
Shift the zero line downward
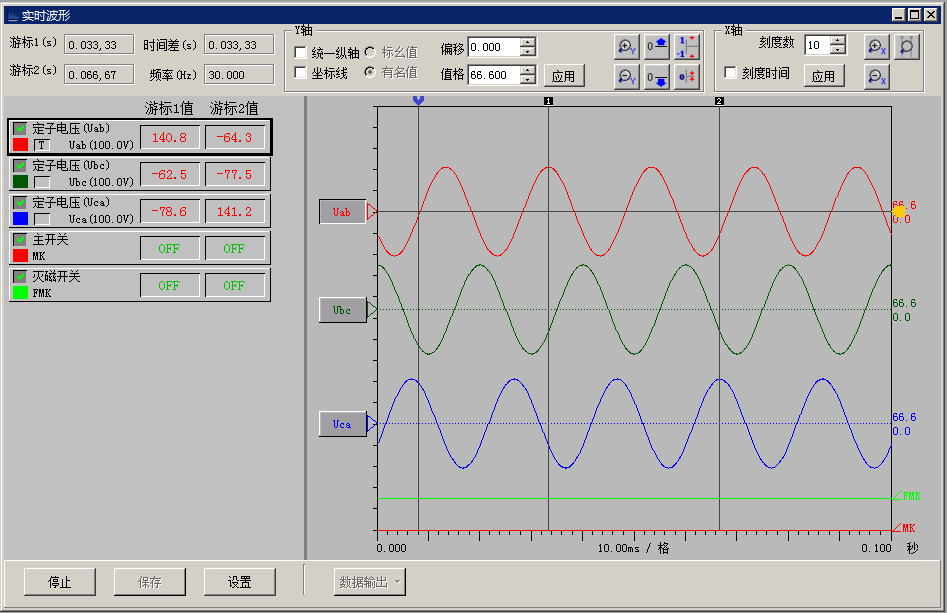point(656,77)
